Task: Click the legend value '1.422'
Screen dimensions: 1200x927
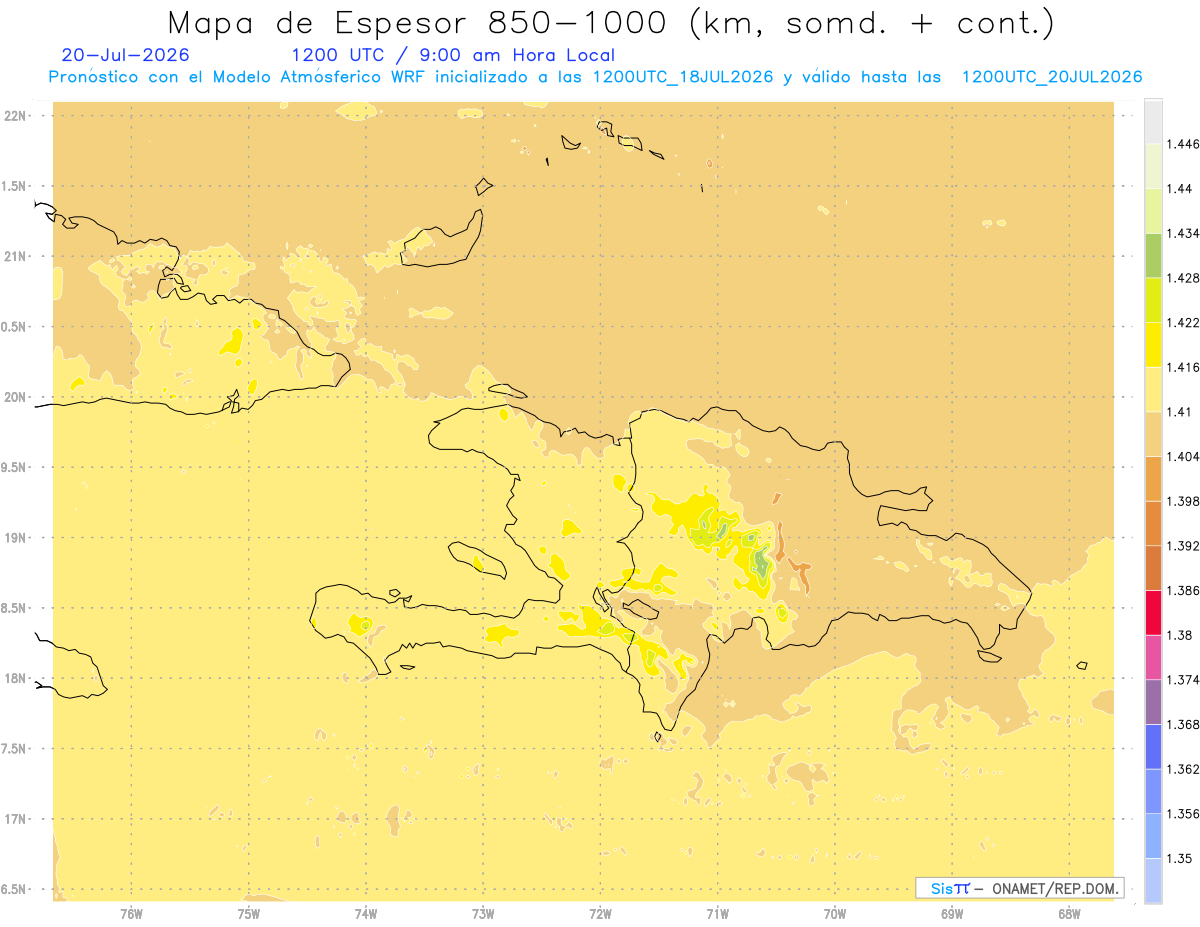Action: 1182,322
